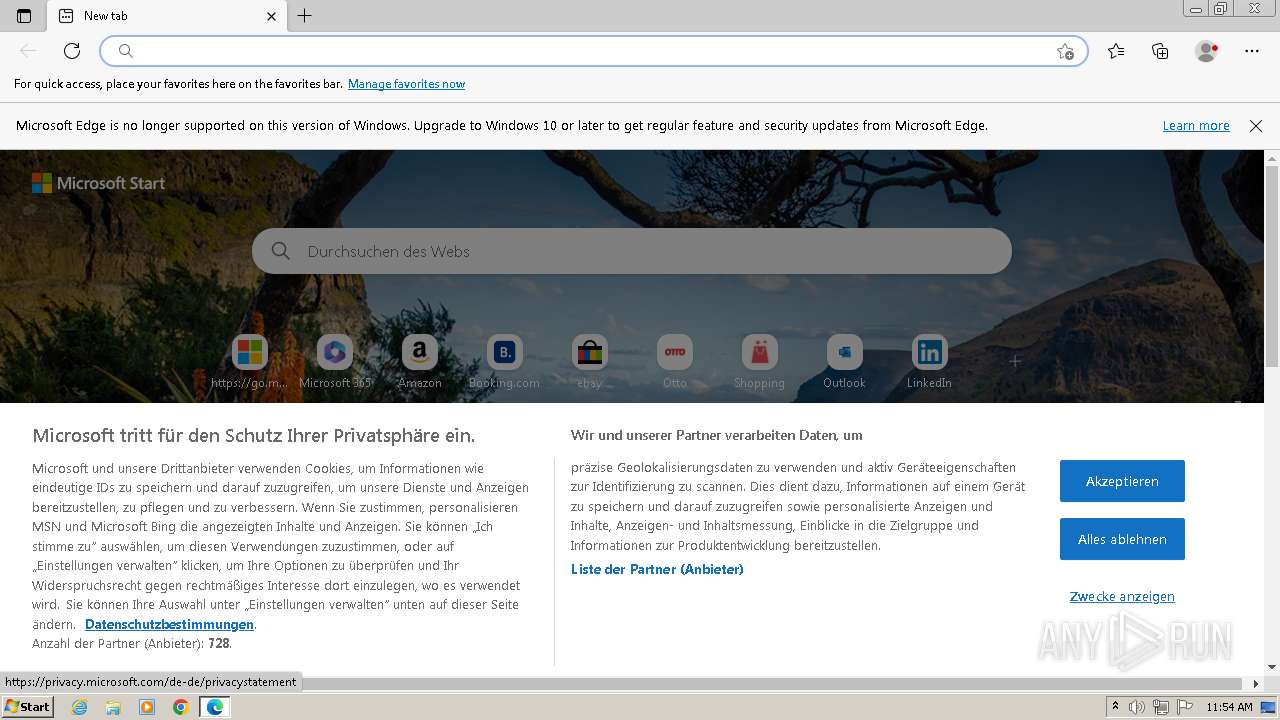
Task: Open Settings and more ellipsis menu
Action: 1252,51
